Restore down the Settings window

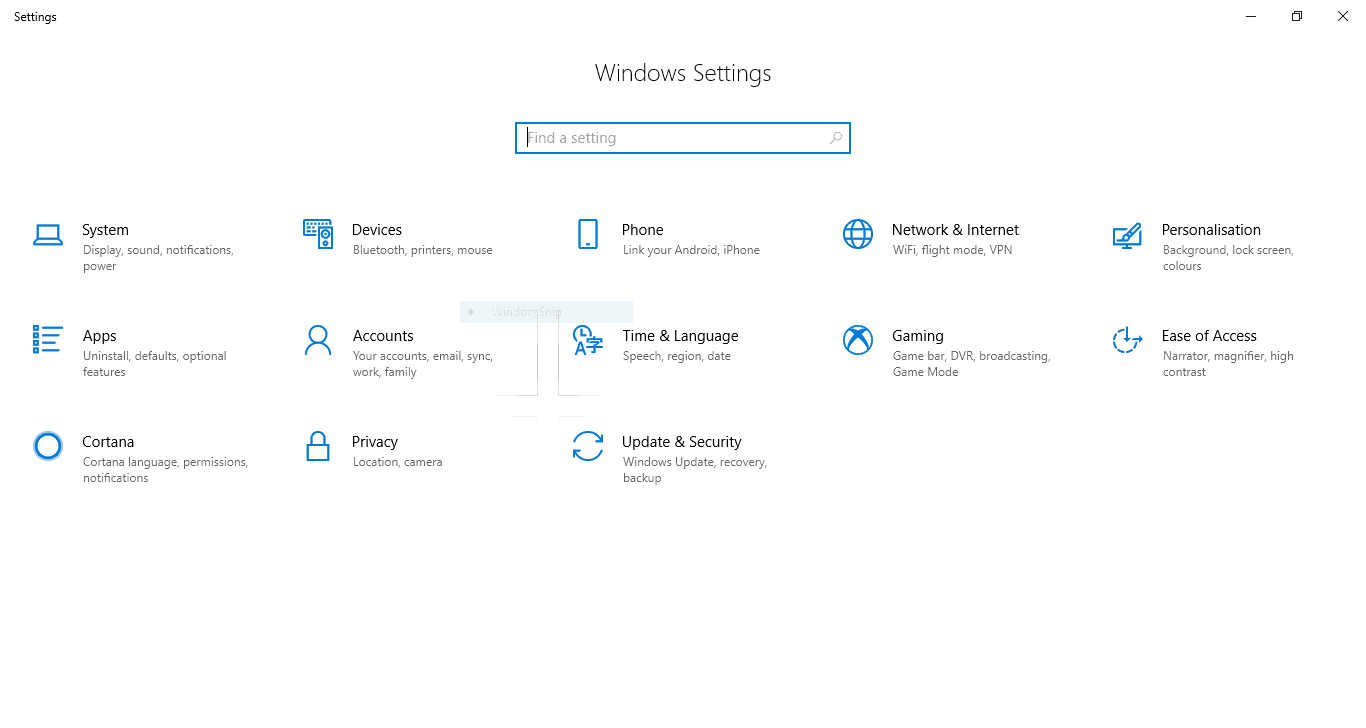[x=1297, y=16]
